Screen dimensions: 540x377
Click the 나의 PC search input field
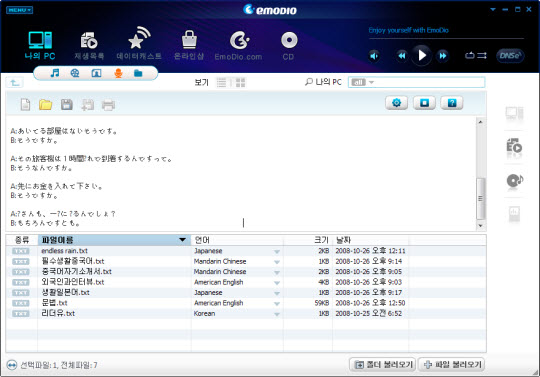click(x=417, y=82)
